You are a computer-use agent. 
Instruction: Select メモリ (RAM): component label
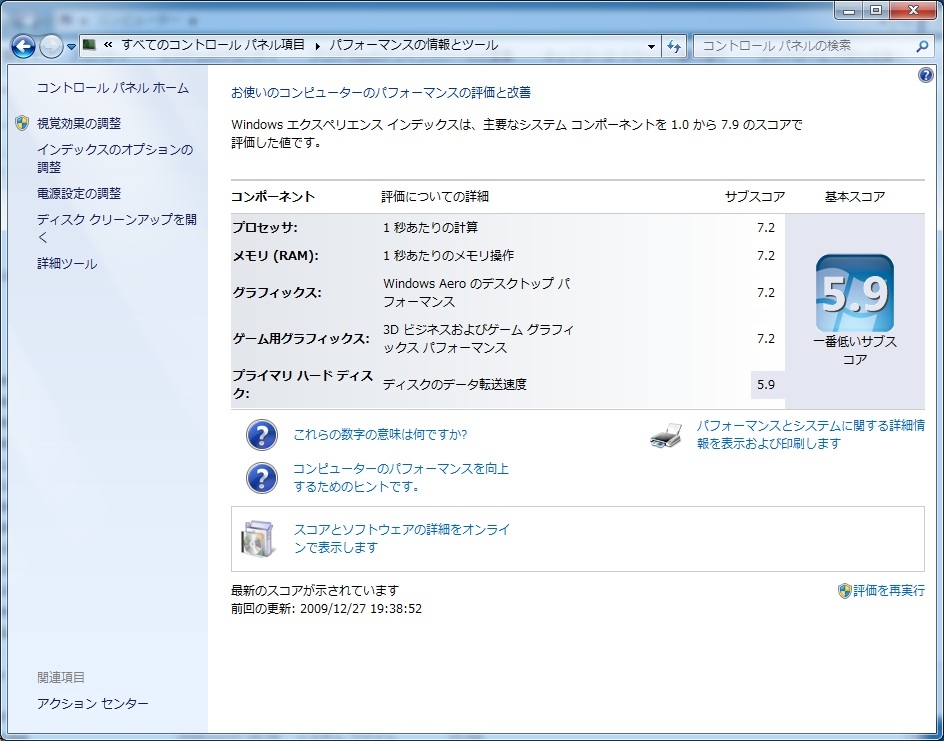tap(275, 256)
